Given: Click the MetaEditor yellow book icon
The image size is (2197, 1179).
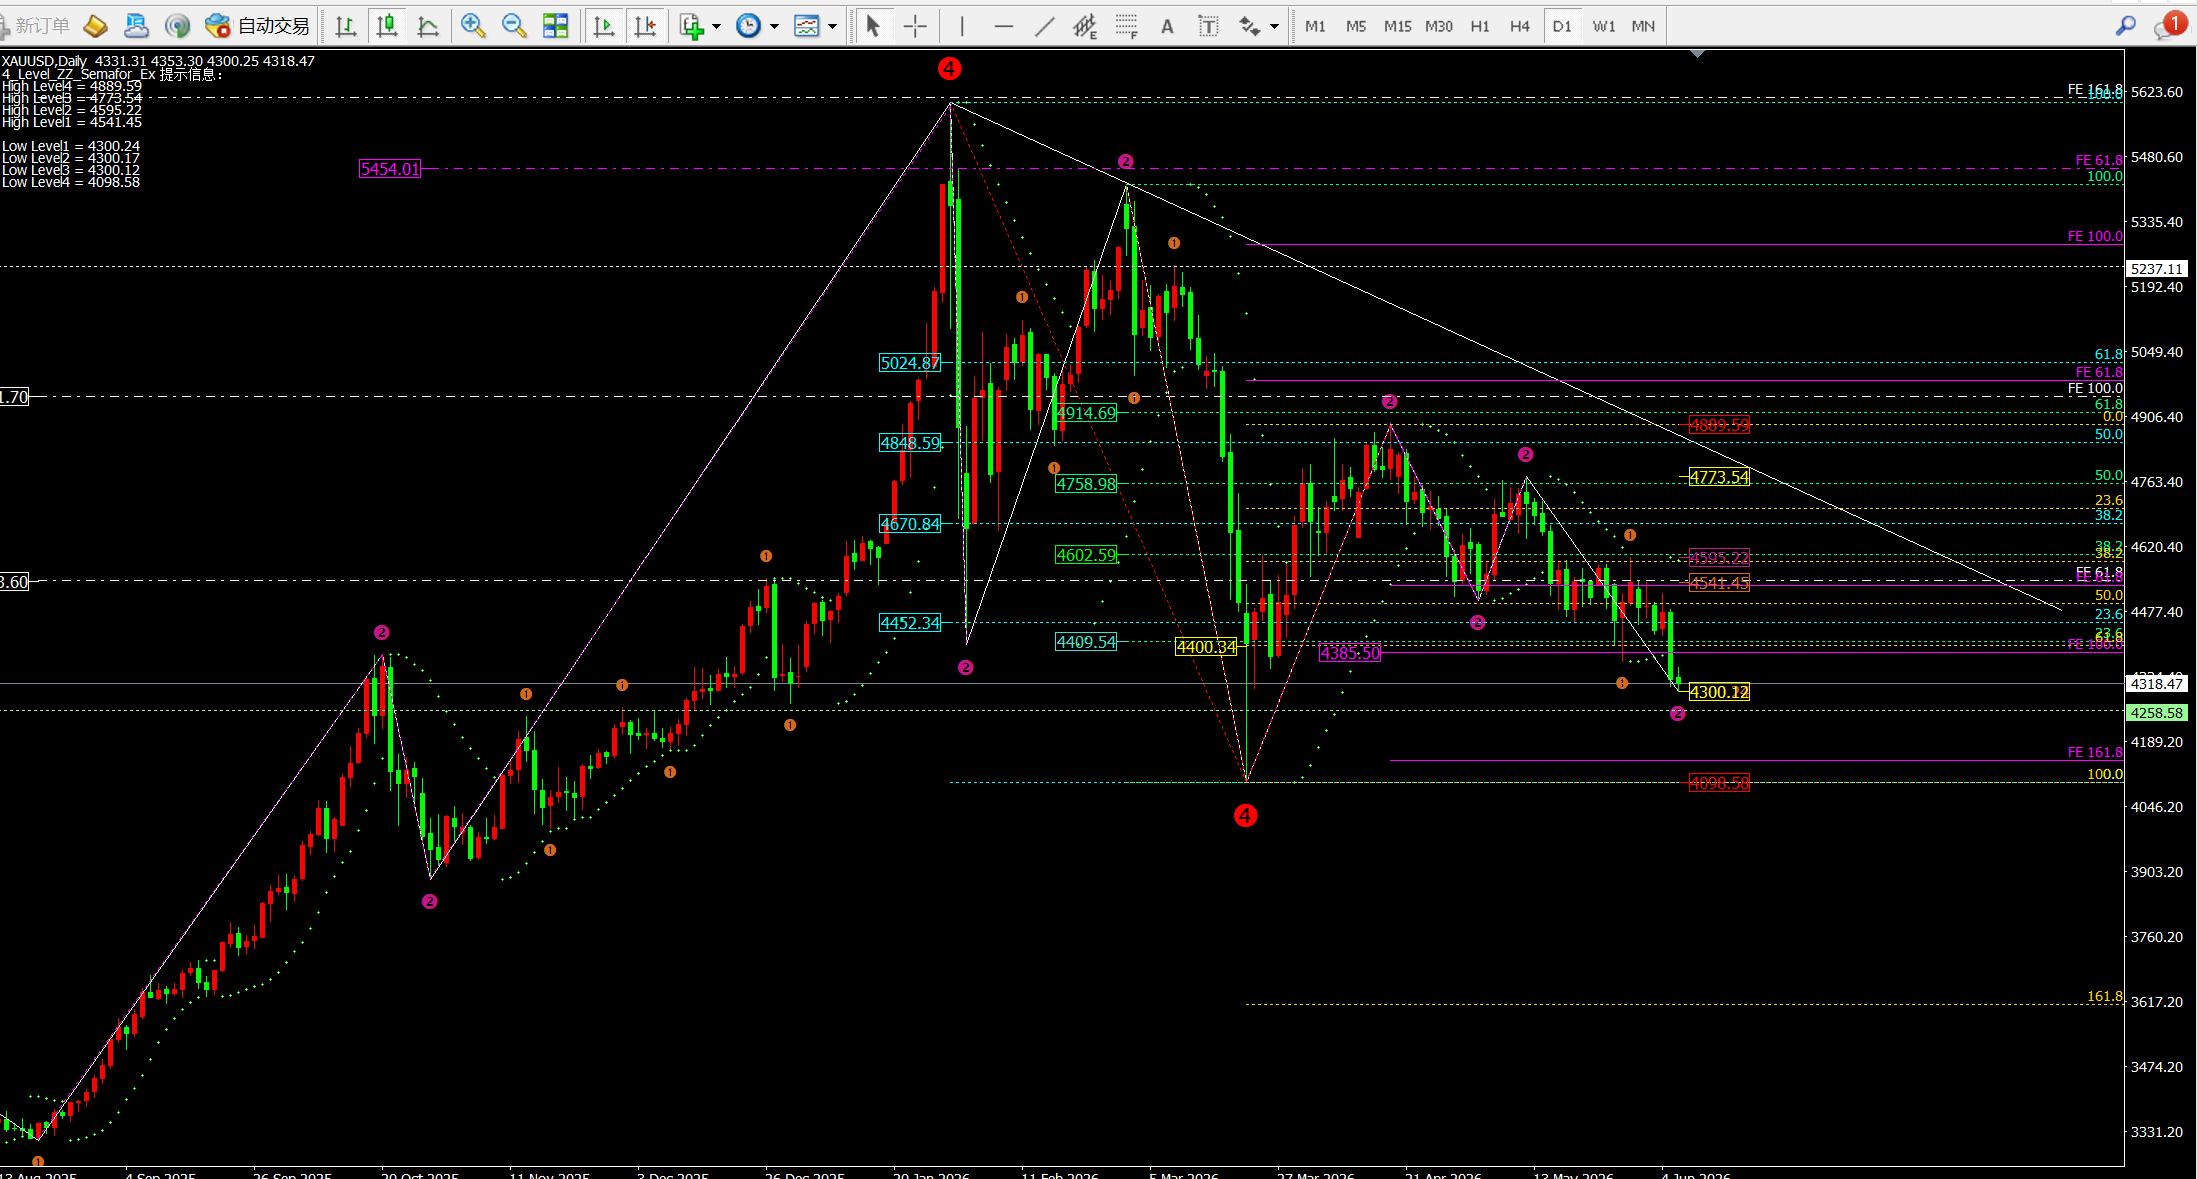Looking at the screenshot, I should (x=96, y=26).
